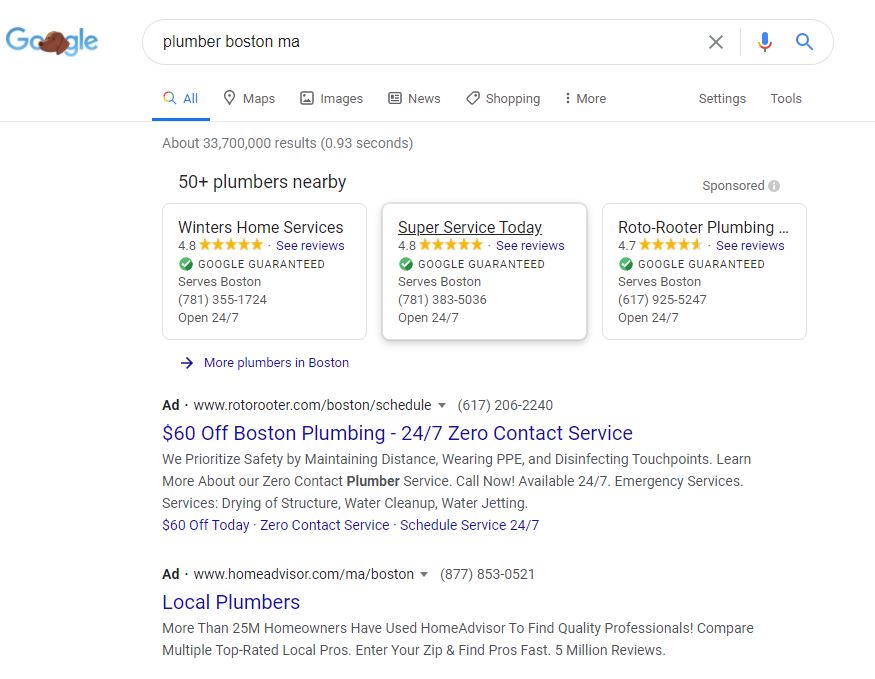
Task: Switch to the Images tab
Action: [x=331, y=99]
